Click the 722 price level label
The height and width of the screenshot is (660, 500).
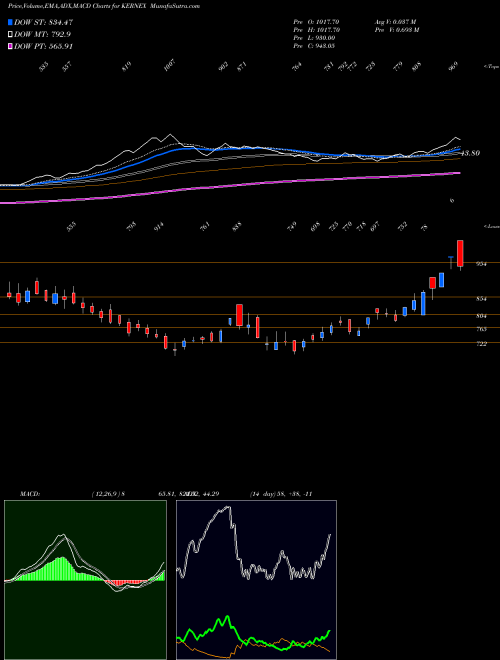[481, 344]
